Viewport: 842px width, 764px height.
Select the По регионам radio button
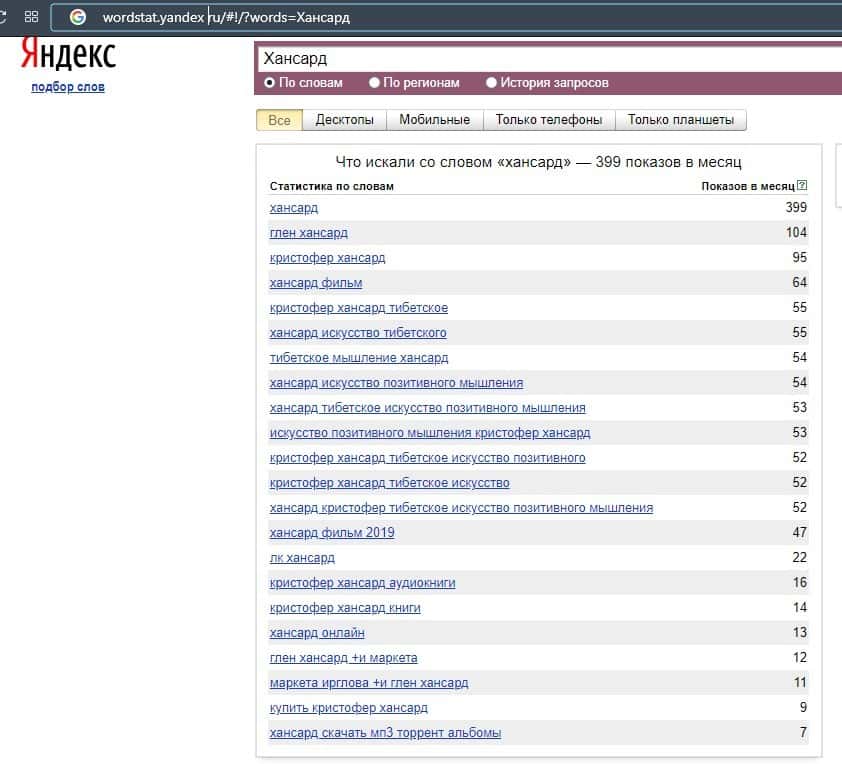click(x=375, y=83)
